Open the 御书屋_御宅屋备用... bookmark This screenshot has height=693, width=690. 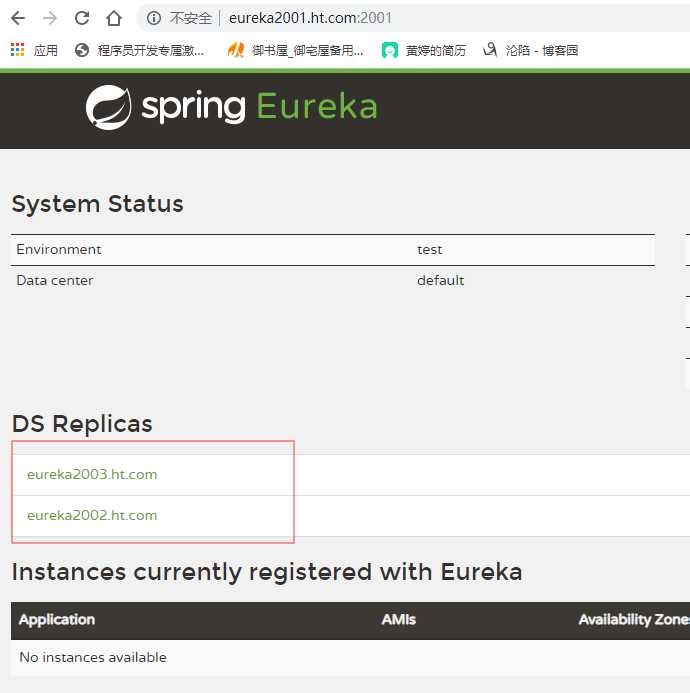tap(295, 50)
